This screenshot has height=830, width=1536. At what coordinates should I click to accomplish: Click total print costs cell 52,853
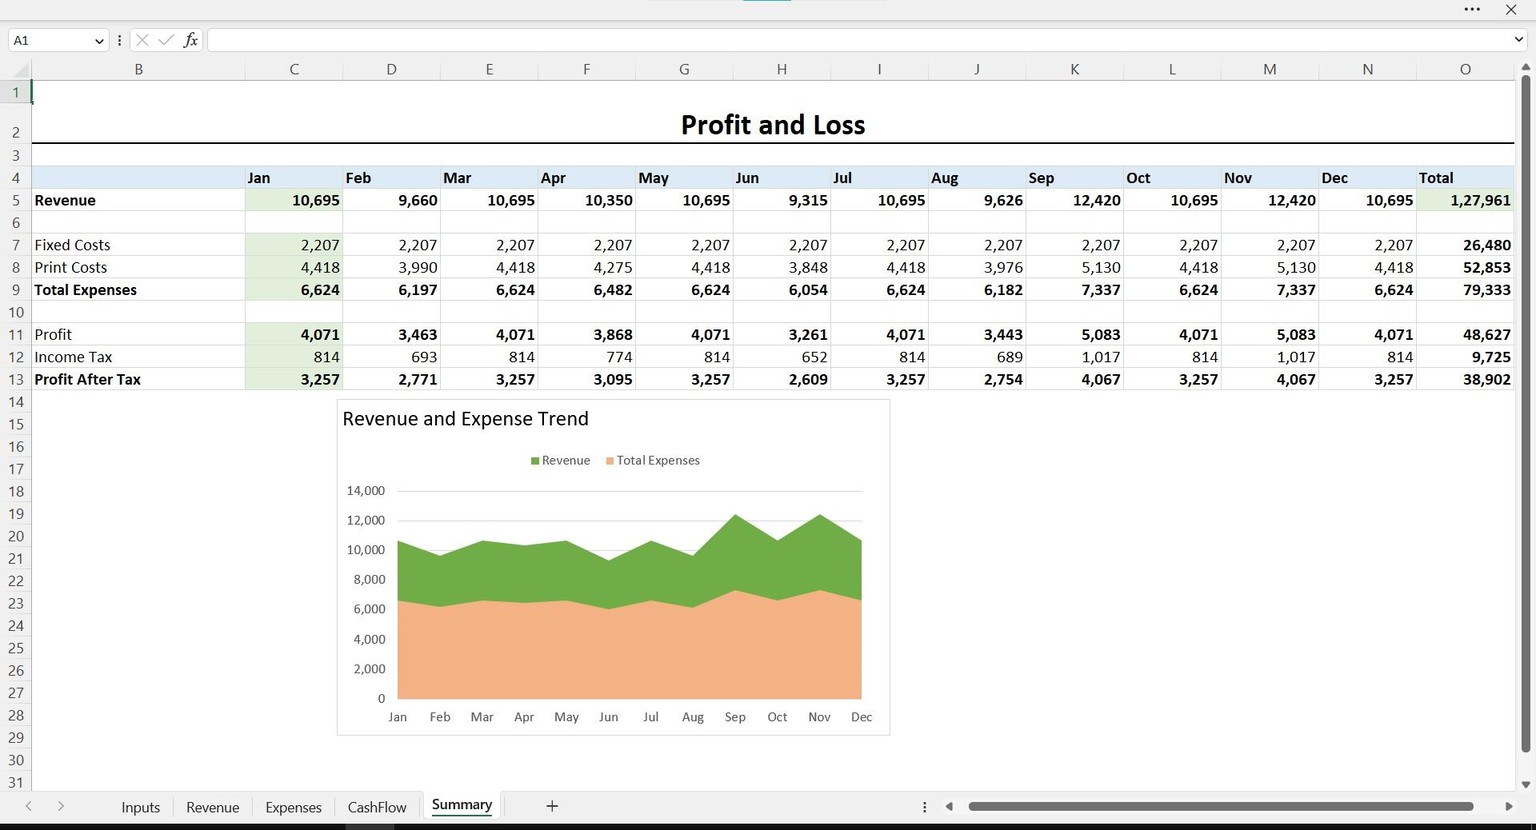(1465, 268)
